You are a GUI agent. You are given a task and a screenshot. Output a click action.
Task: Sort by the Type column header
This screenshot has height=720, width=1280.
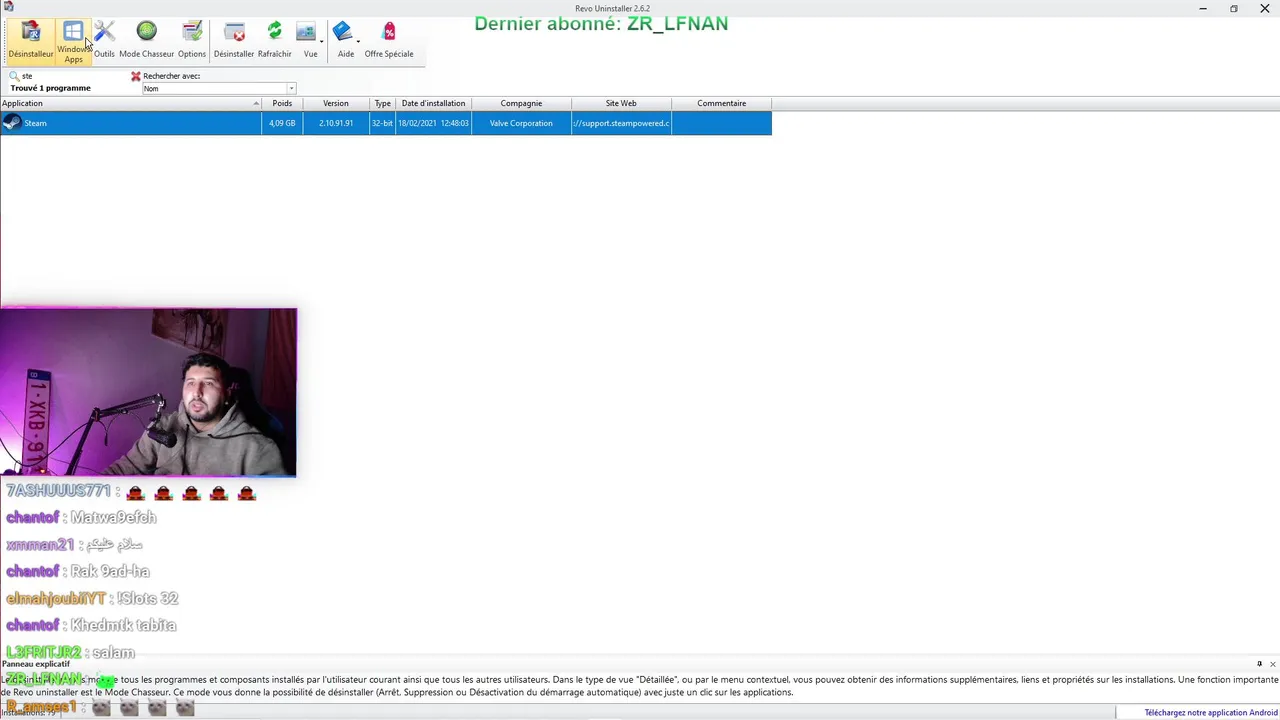383,103
